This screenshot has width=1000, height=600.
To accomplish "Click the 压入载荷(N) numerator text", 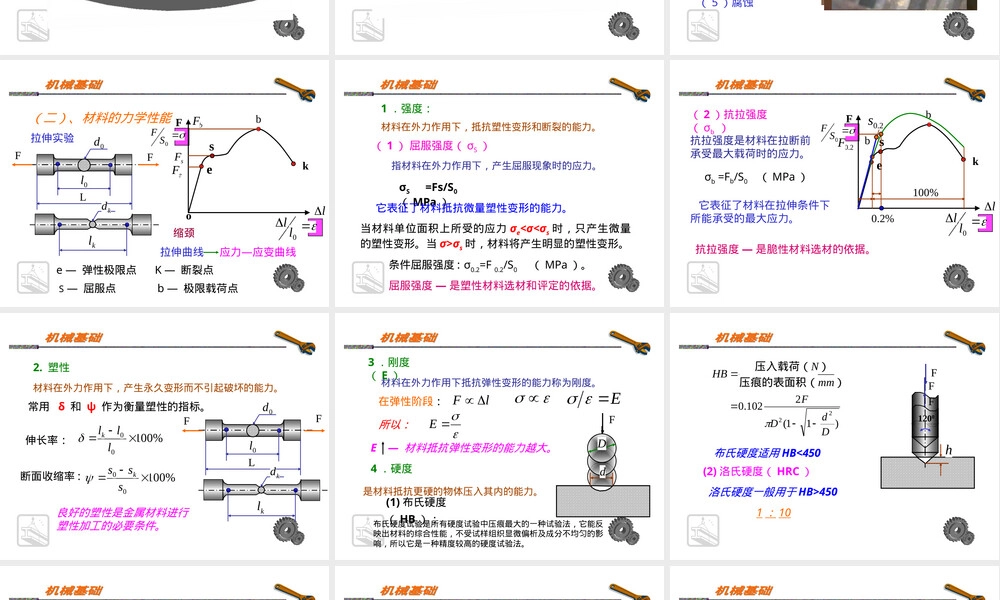I will 790,367.
